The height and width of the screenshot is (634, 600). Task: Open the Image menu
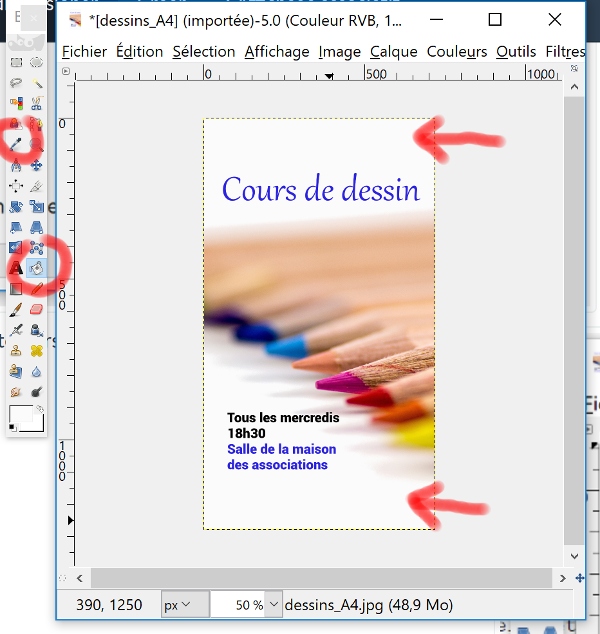coord(340,52)
